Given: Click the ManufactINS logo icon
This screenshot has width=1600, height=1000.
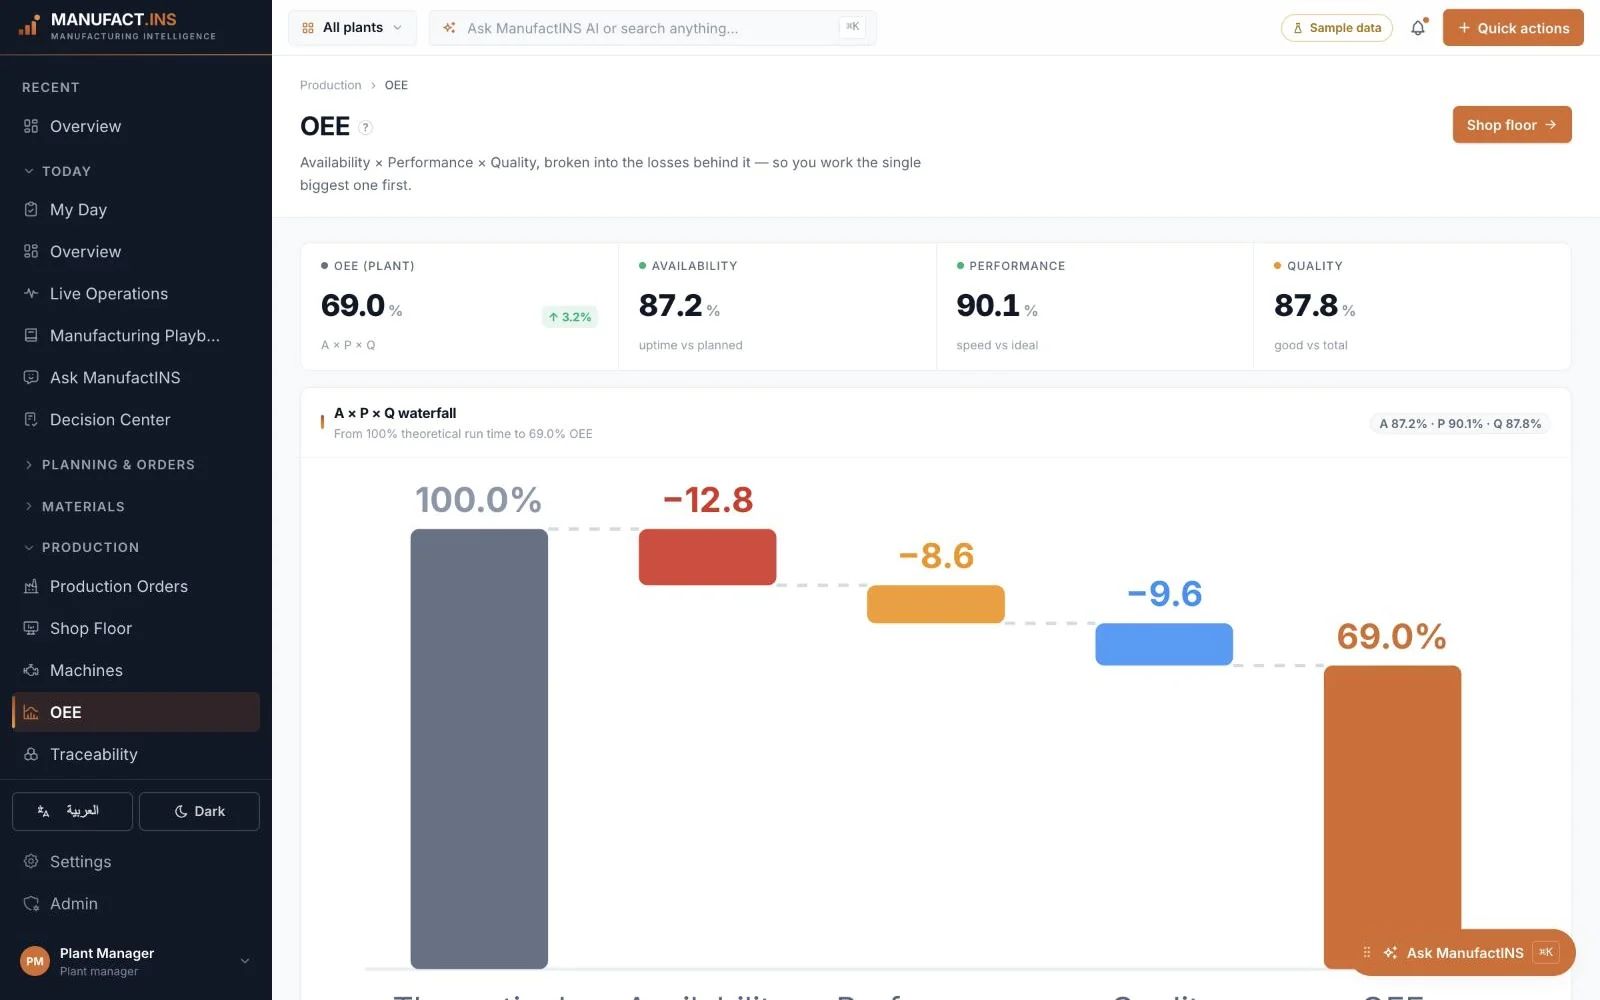Looking at the screenshot, I should click(x=29, y=25).
